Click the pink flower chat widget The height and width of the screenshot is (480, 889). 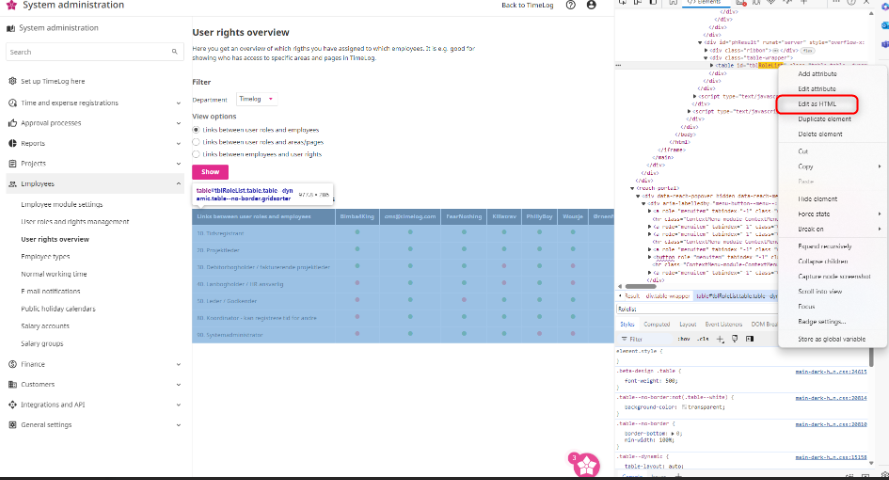coord(585,465)
